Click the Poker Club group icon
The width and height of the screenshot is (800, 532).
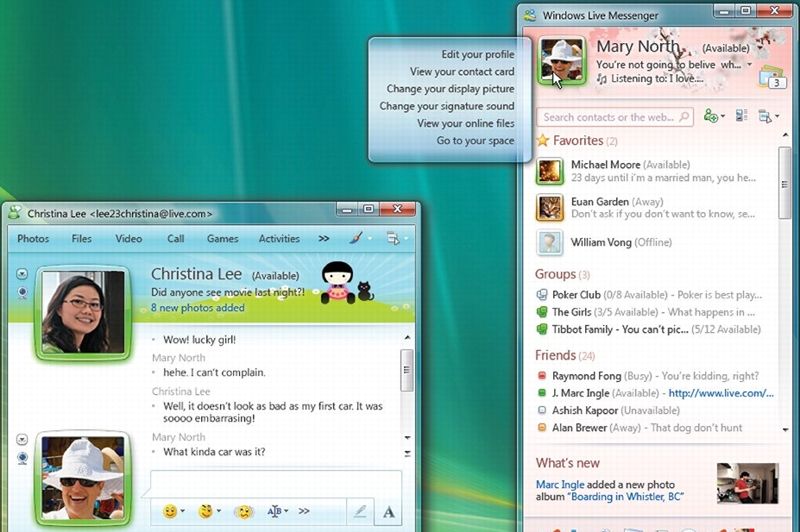click(541, 295)
